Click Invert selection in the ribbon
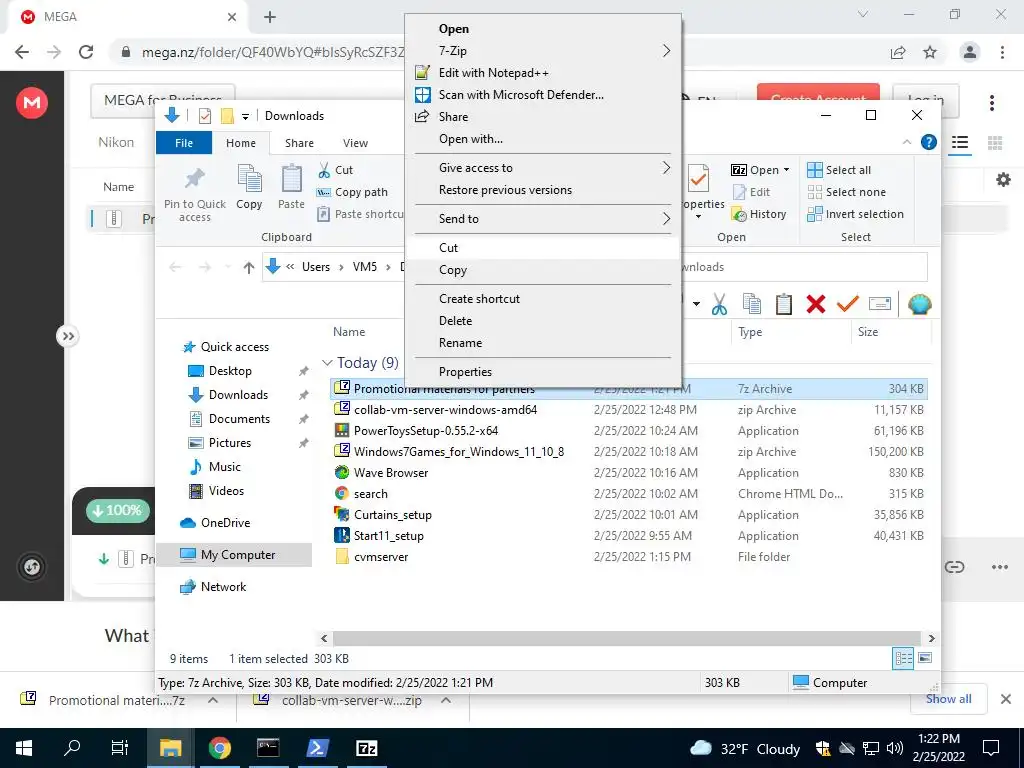 click(856, 214)
